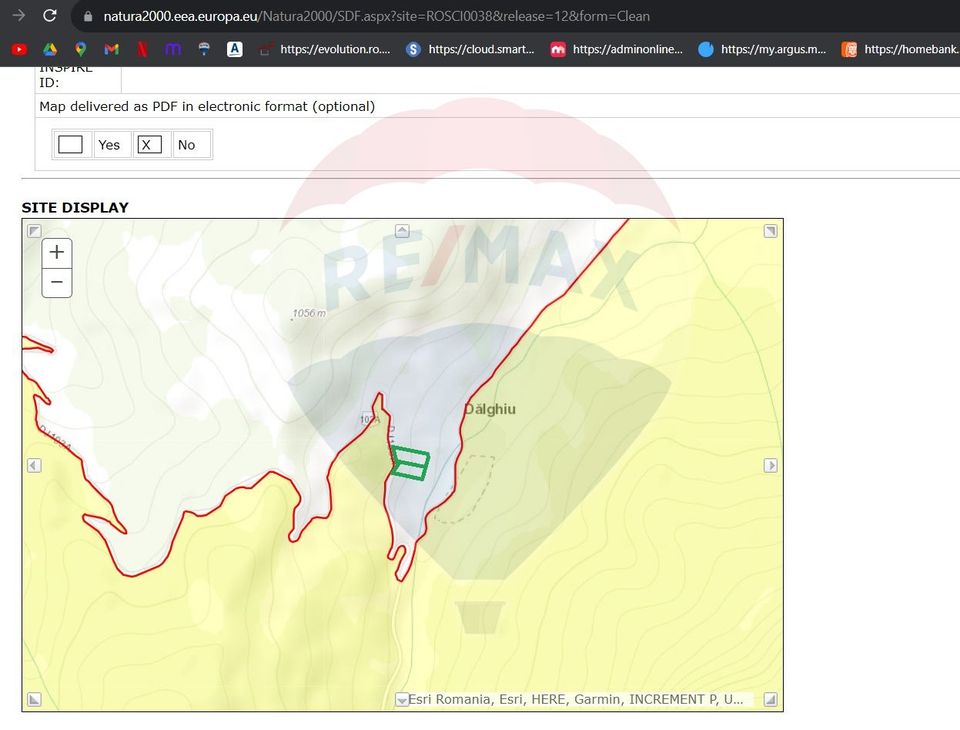The width and height of the screenshot is (960, 730).
Task: Click the site security lock icon
Action: [x=88, y=15]
